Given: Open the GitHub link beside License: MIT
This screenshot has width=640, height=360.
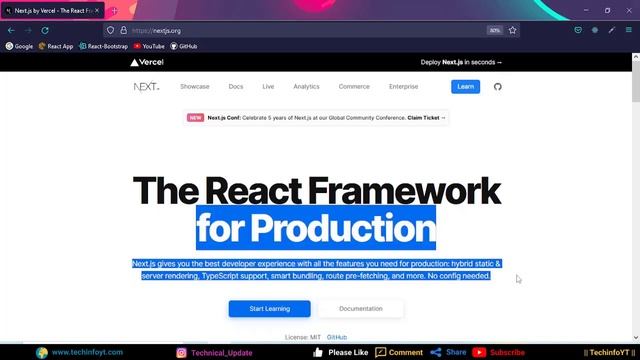Looking at the screenshot, I should tap(337, 337).
